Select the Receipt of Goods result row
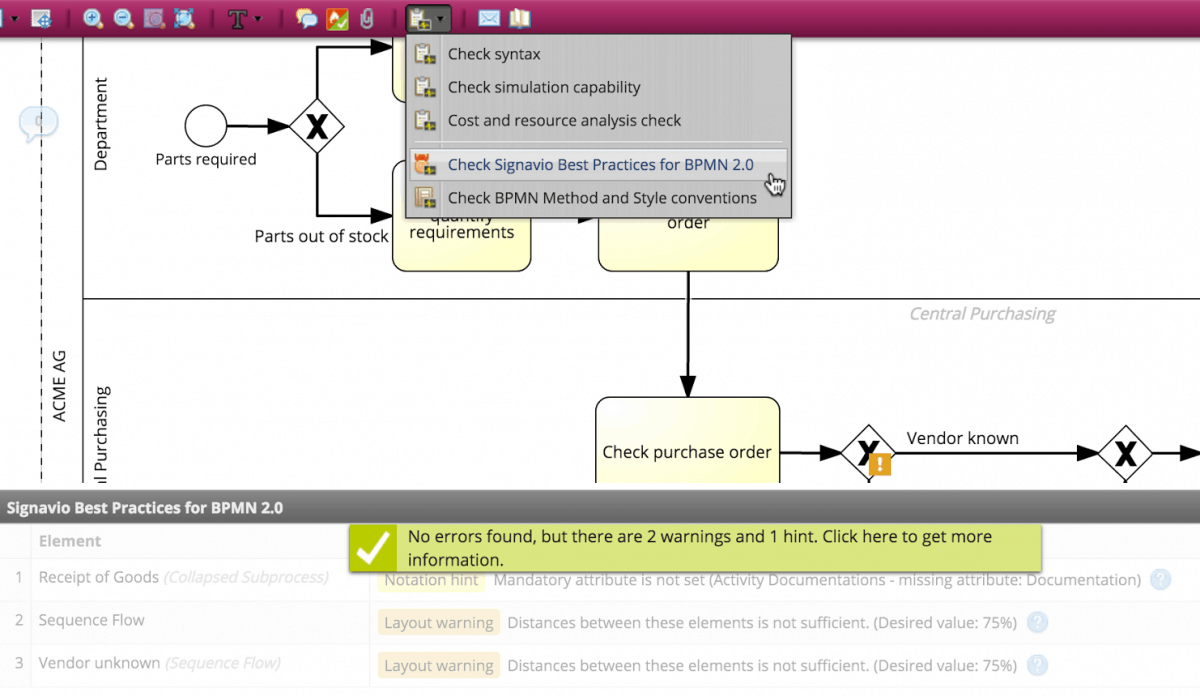The height and width of the screenshot is (696, 1200). click(x=600, y=578)
